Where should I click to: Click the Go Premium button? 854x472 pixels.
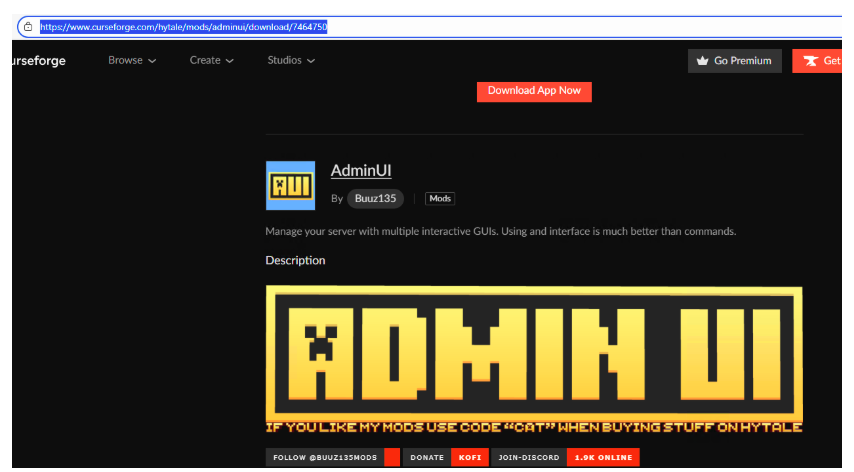click(734, 61)
